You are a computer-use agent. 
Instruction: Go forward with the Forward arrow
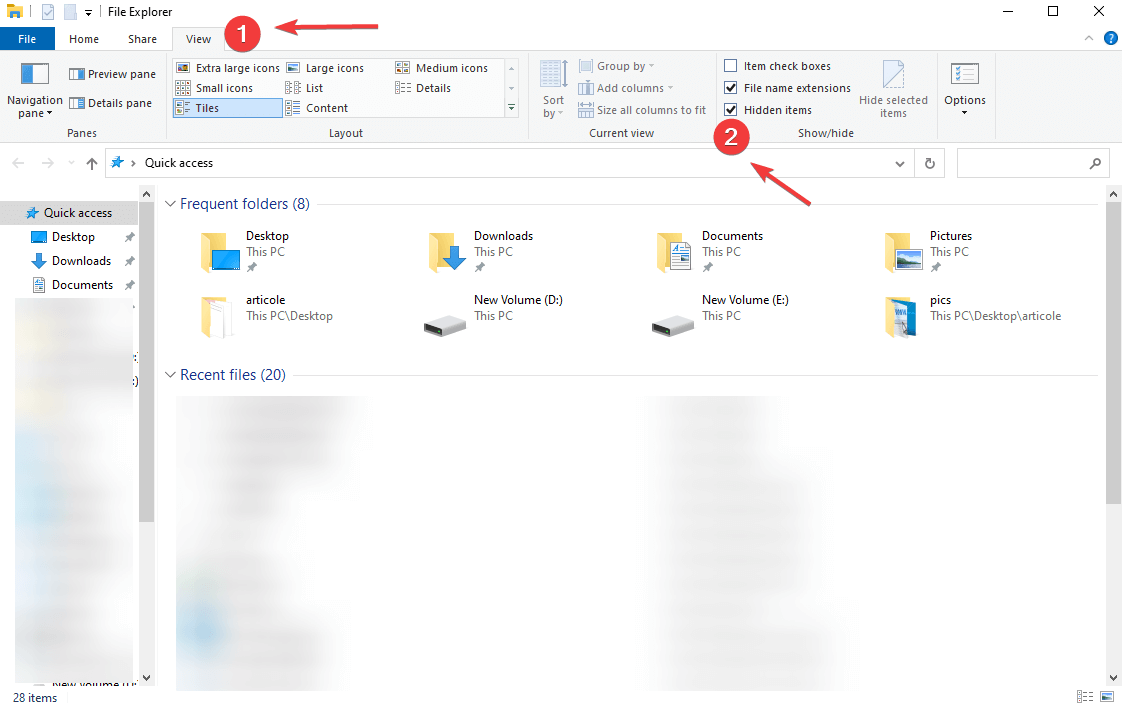click(x=47, y=163)
